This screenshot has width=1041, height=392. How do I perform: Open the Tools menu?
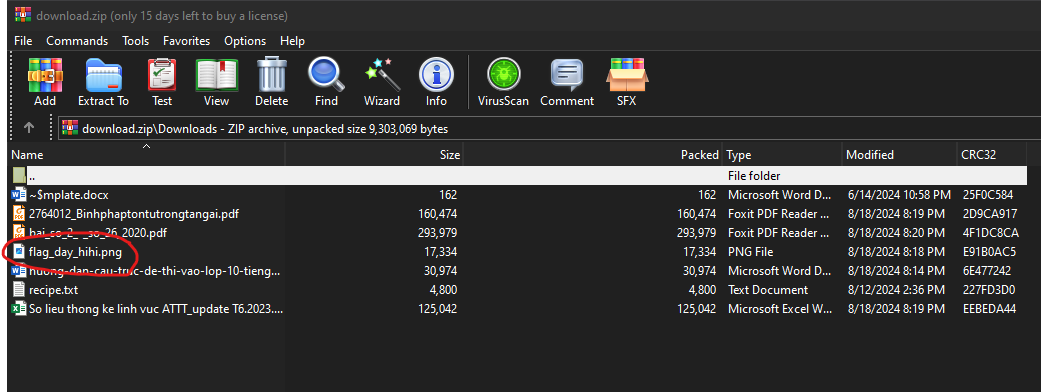click(135, 41)
